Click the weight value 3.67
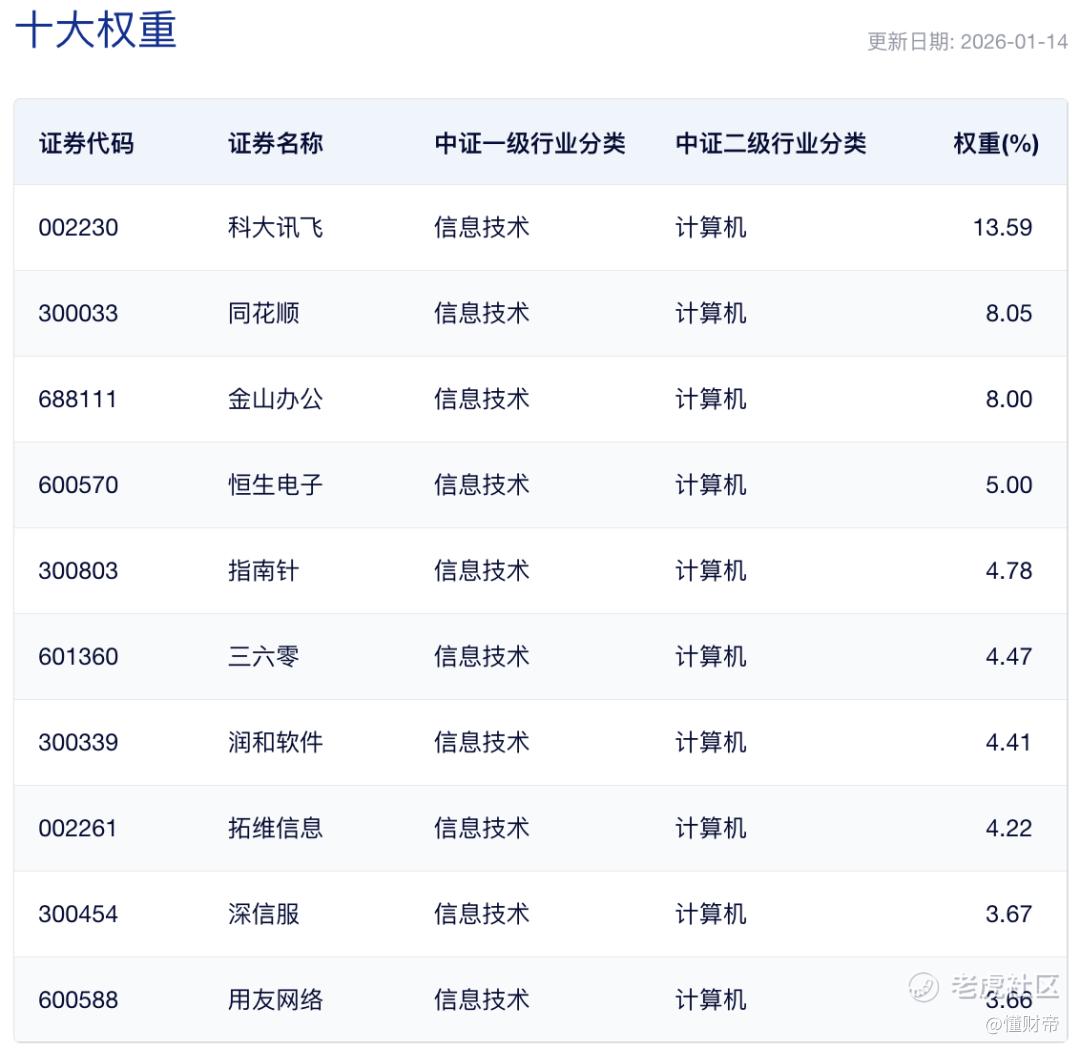 (1008, 914)
